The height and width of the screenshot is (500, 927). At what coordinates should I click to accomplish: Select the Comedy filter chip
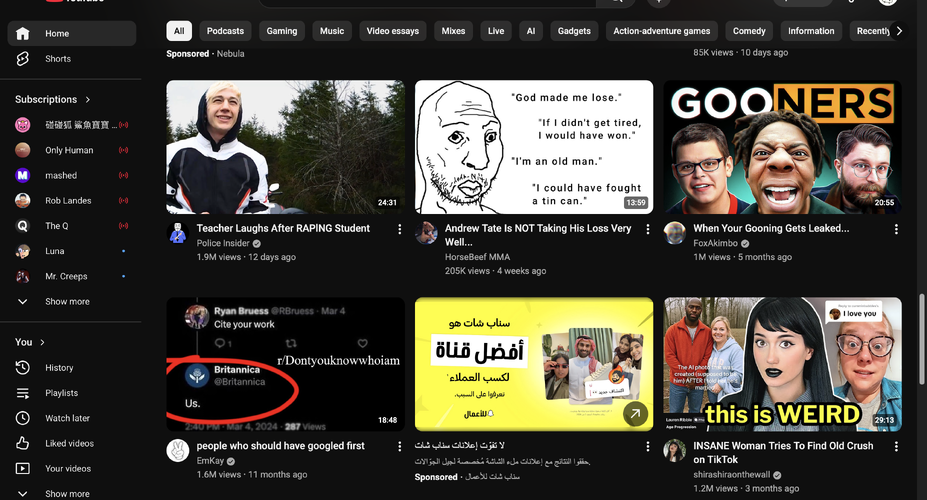749,31
